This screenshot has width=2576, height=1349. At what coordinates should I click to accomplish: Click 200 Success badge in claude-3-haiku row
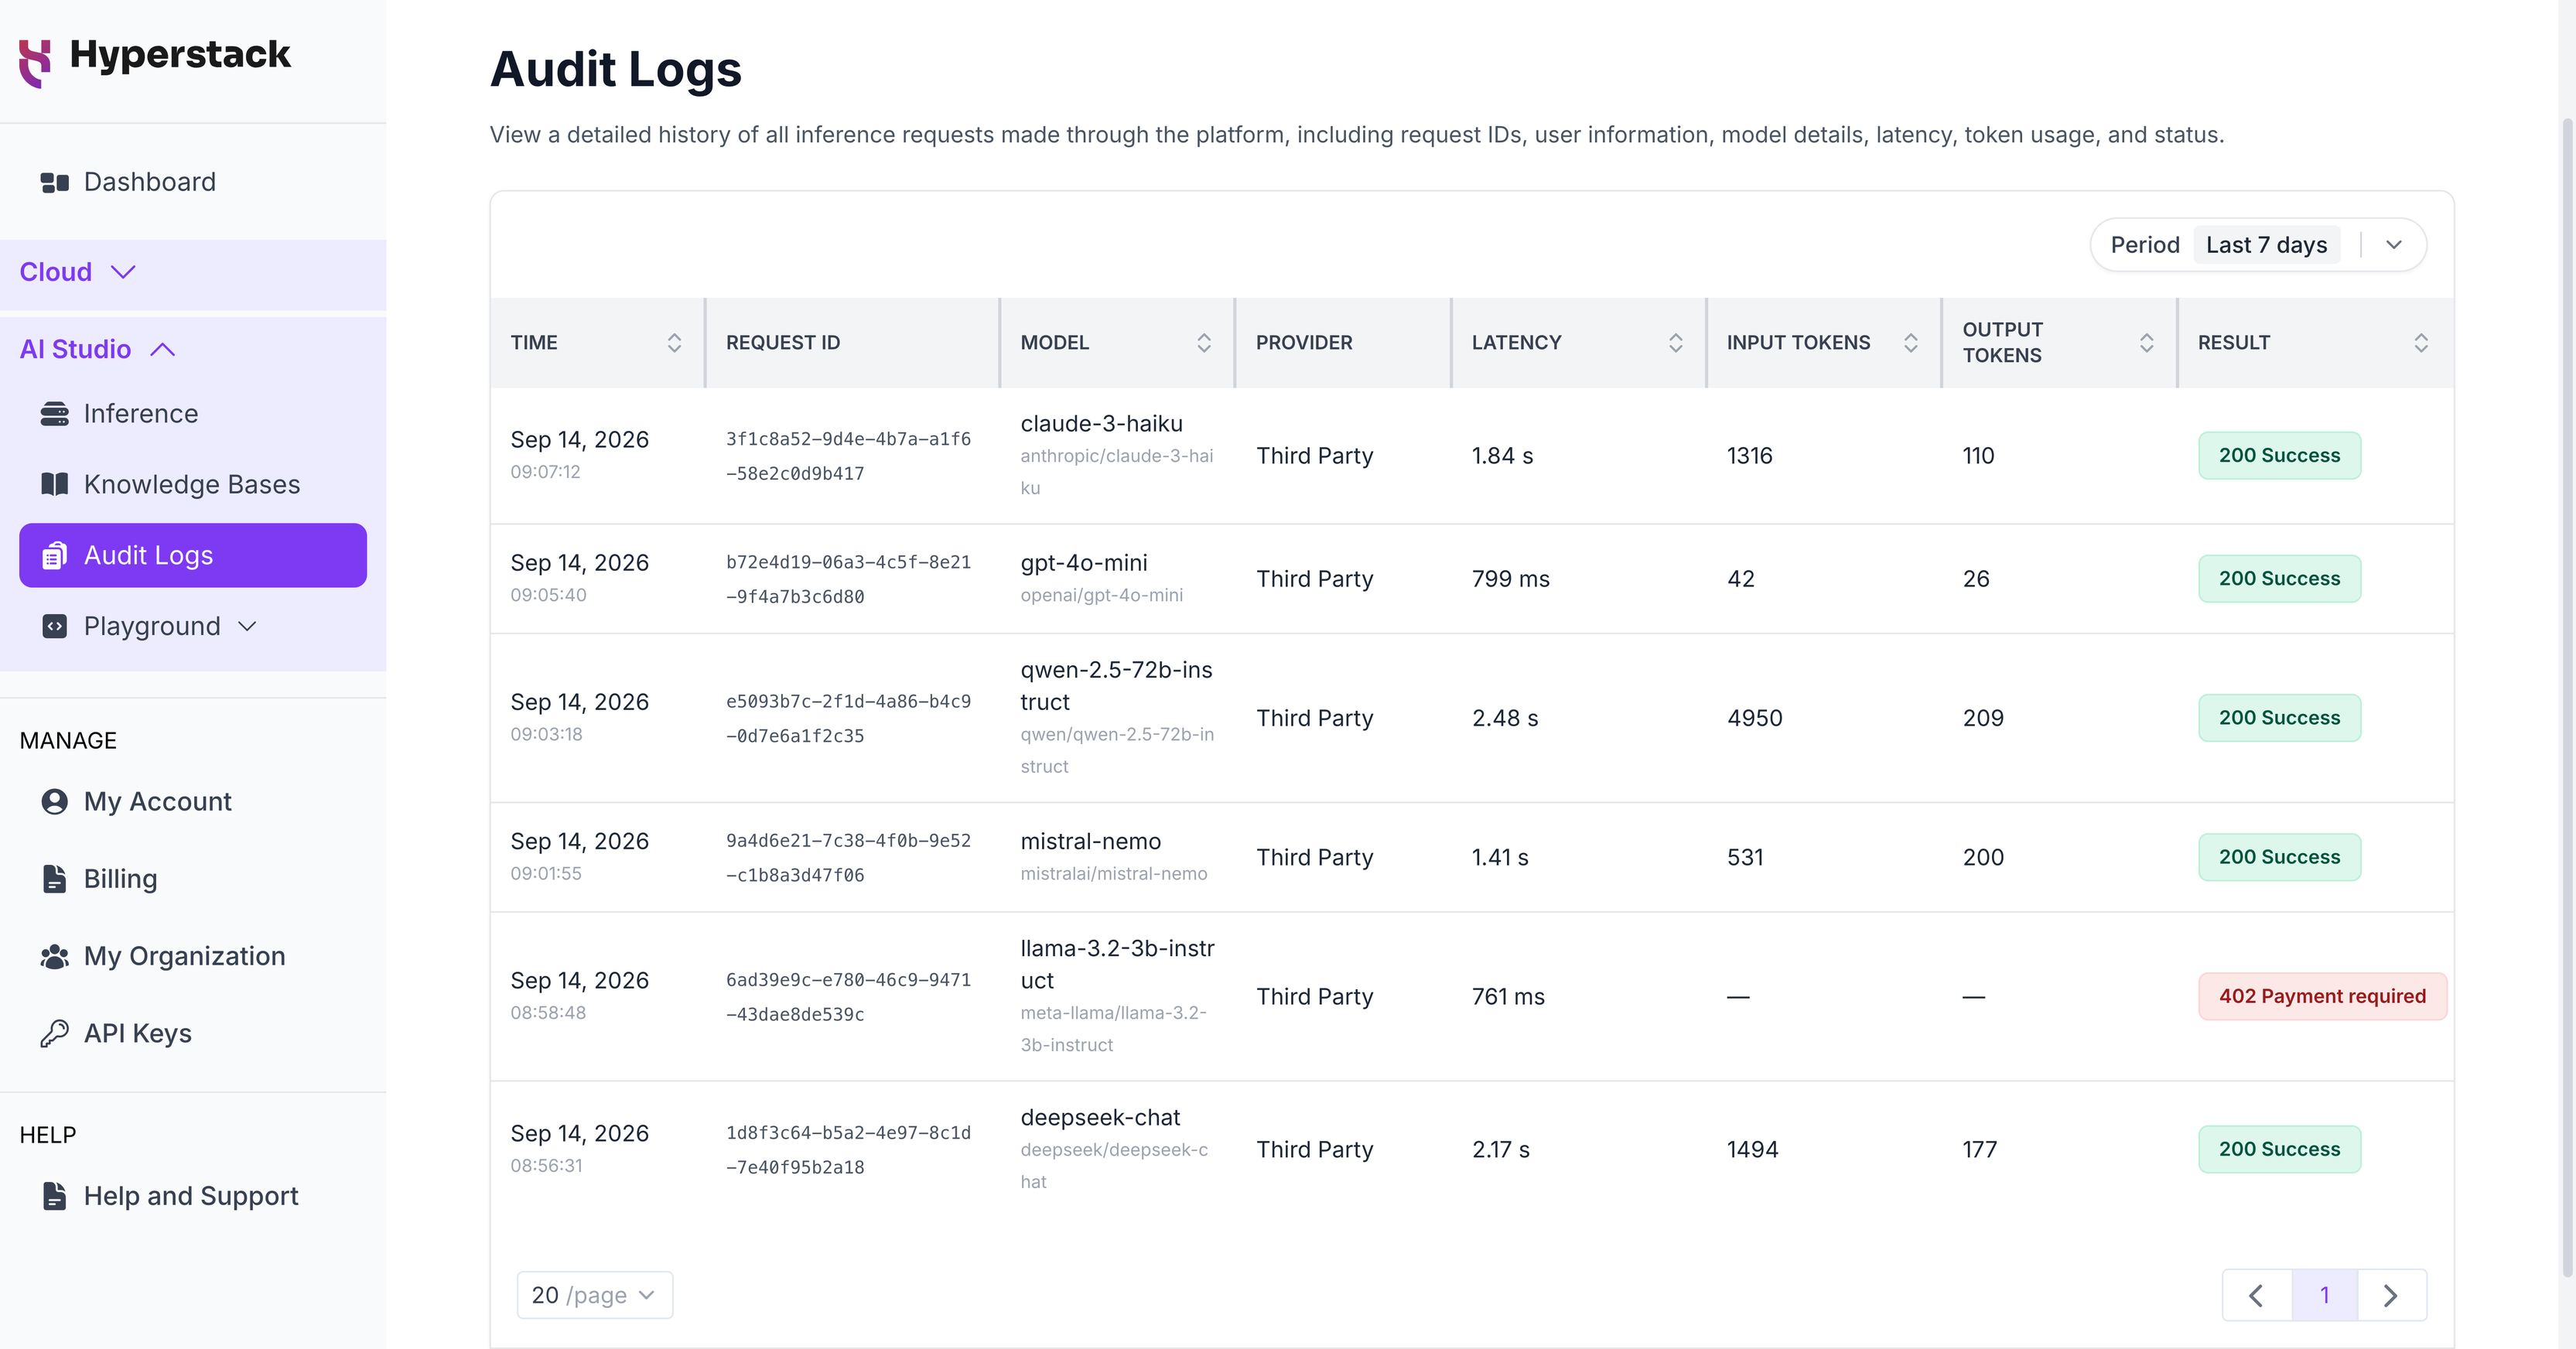click(x=2279, y=455)
